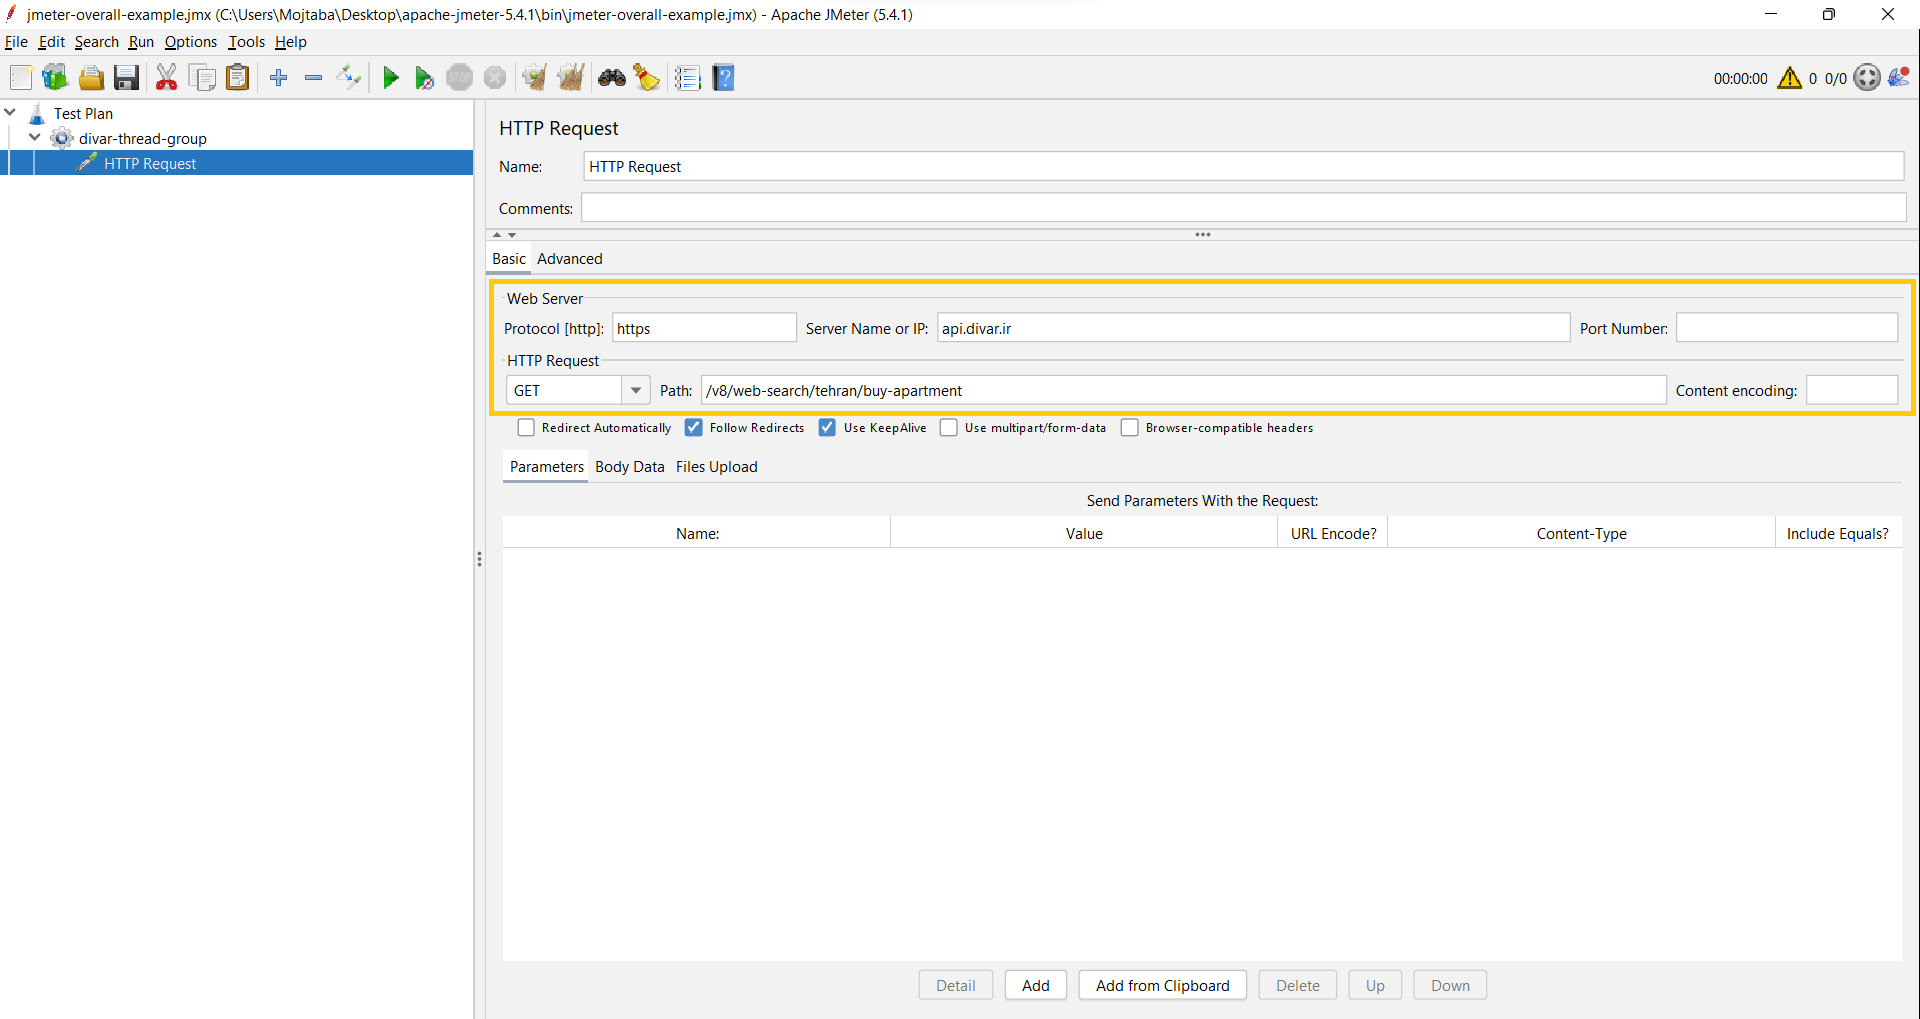Click the Up button
This screenshot has height=1019, width=1920.
tap(1376, 985)
